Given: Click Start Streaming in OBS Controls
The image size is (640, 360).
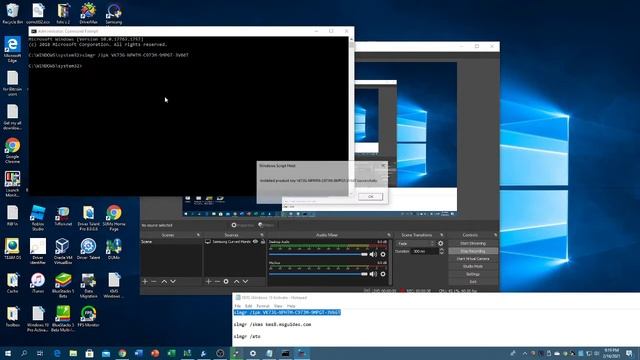Looking at the screenshot, I should pyautogui.click(x=473, y=243).
